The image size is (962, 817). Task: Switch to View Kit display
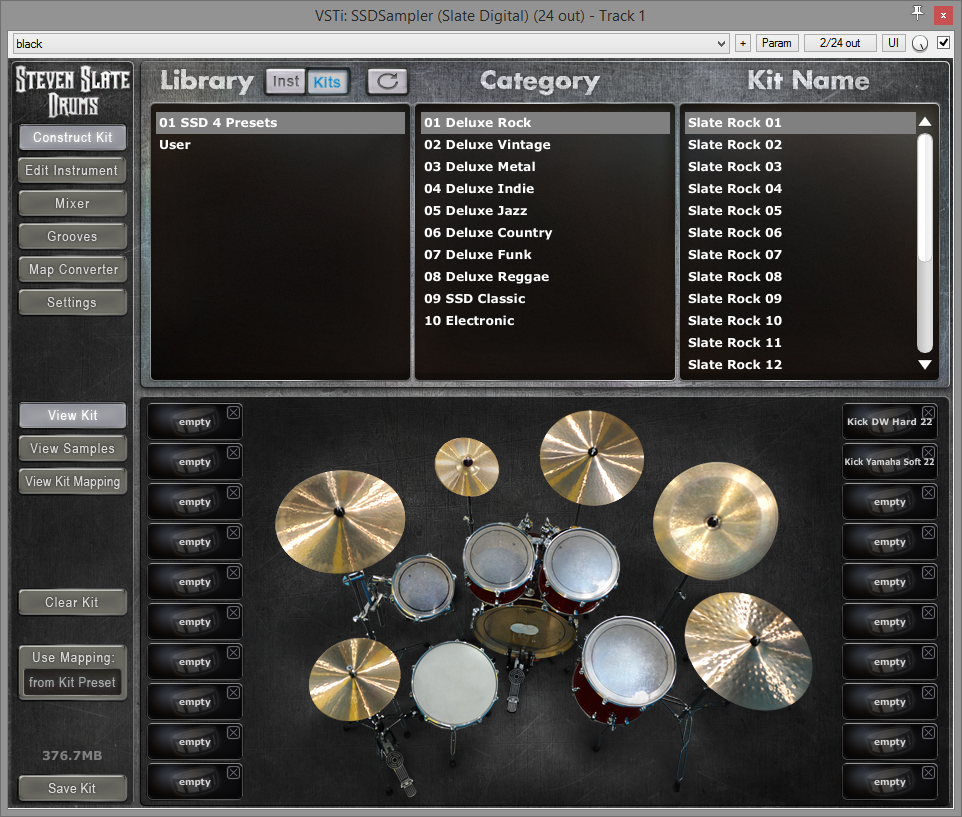point(72,415)
